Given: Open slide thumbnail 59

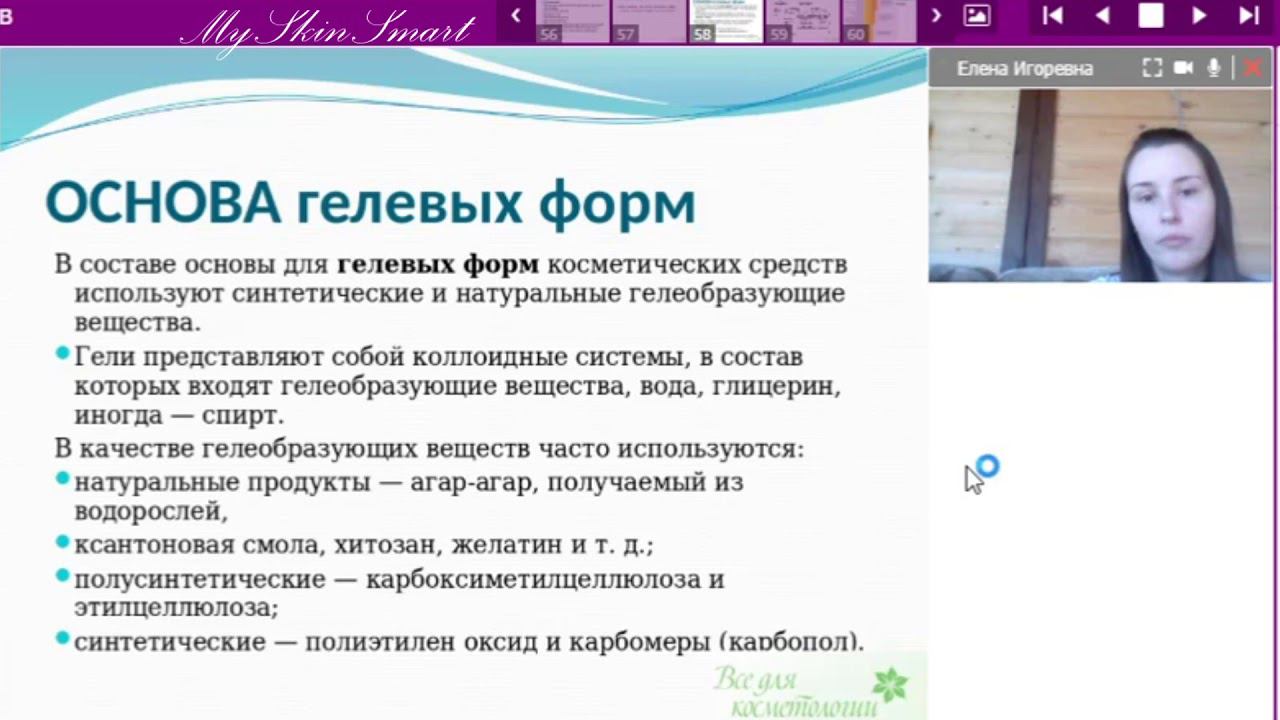Looking at the screenshot, I should [802, 21].
